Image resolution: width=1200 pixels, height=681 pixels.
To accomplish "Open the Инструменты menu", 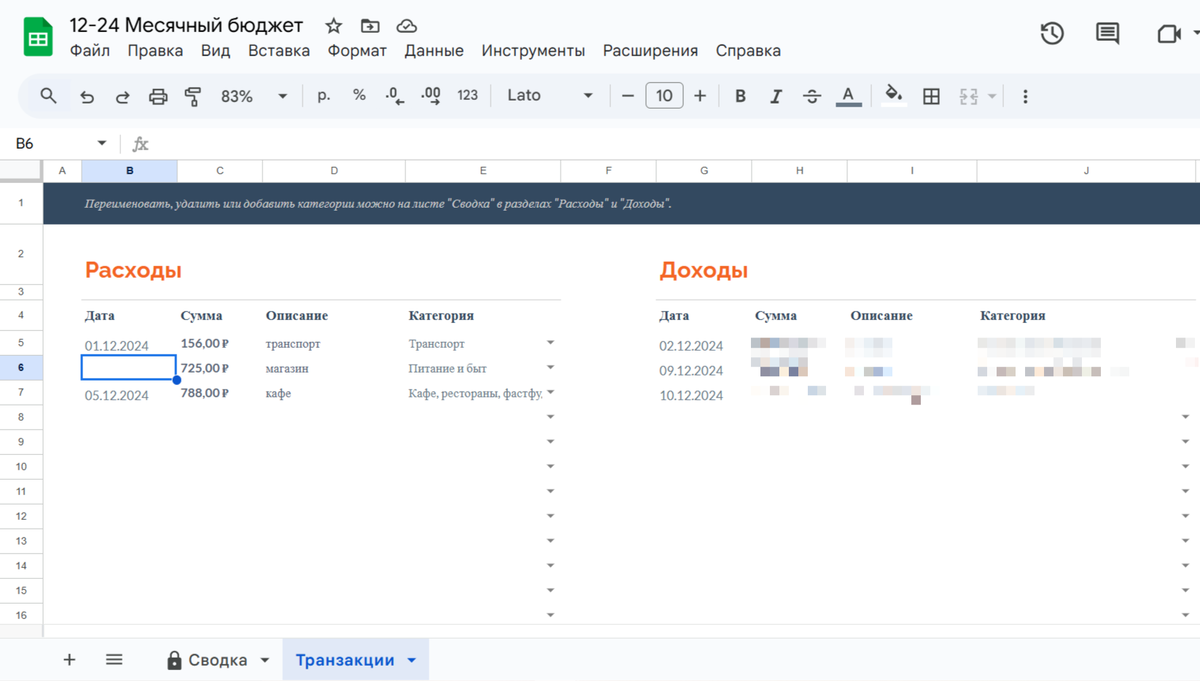I will [x=533, y=50].
